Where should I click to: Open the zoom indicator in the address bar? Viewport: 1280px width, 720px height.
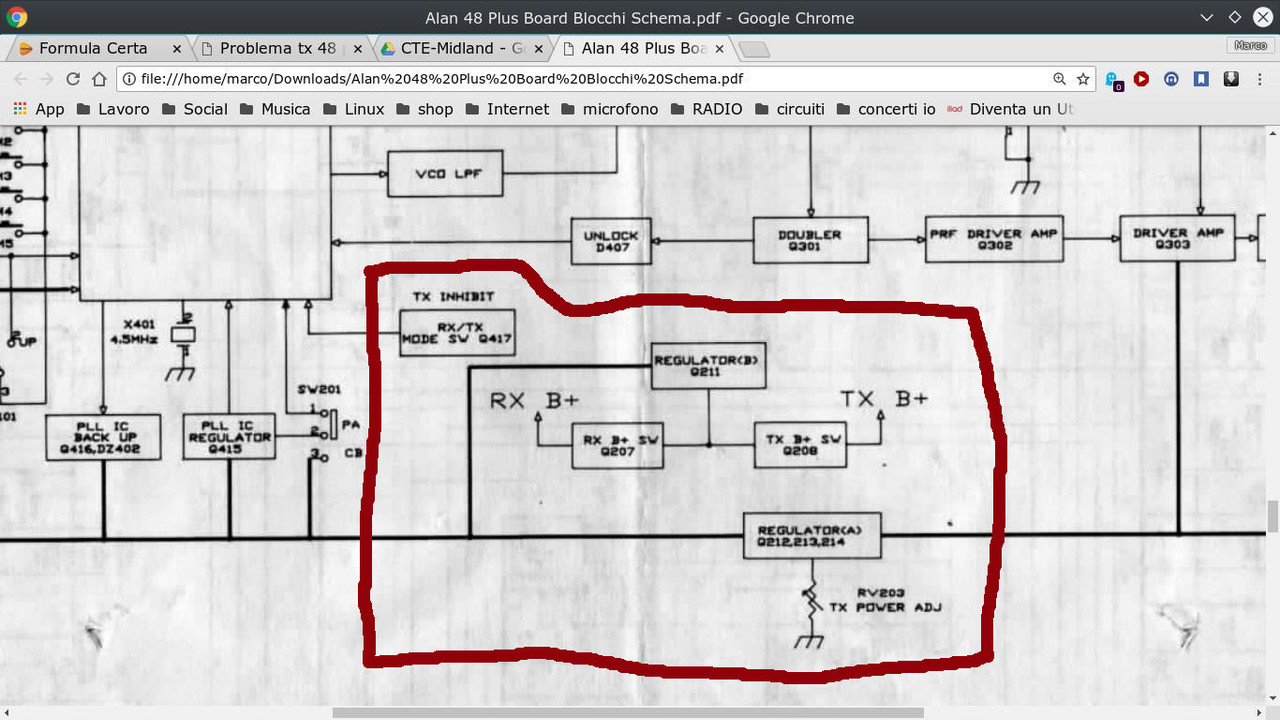(x=1059, y=79)
